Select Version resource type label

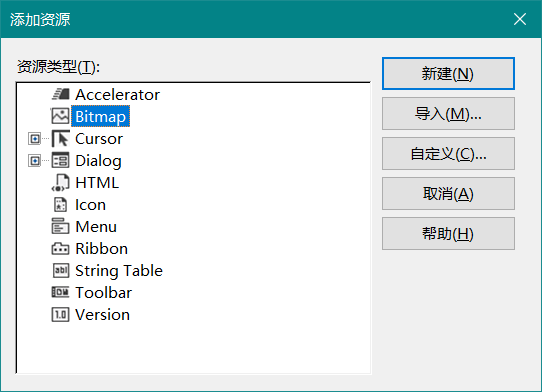pos(102,315)
